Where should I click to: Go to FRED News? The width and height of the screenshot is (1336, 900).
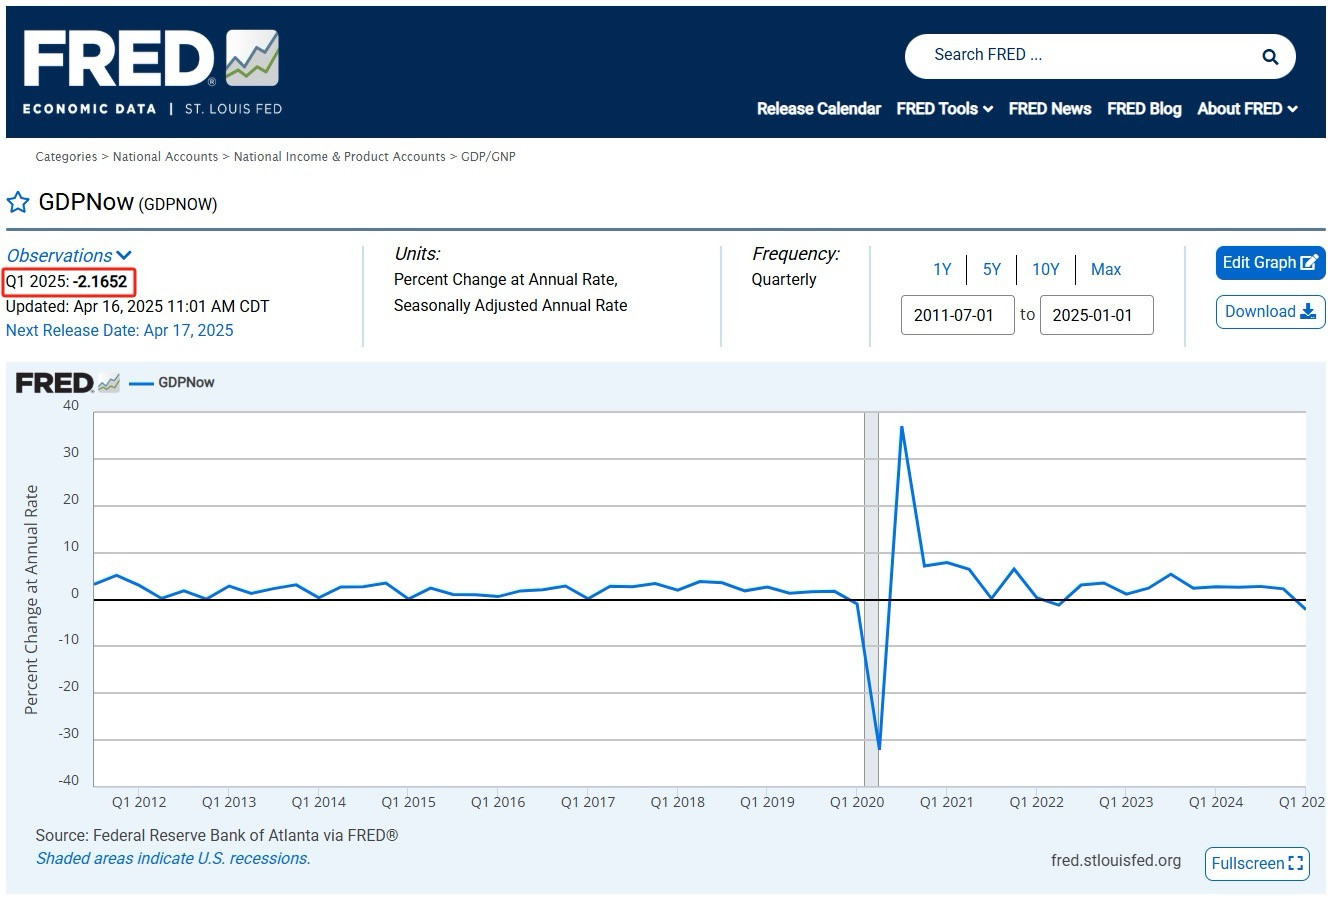click(1050, 108)
